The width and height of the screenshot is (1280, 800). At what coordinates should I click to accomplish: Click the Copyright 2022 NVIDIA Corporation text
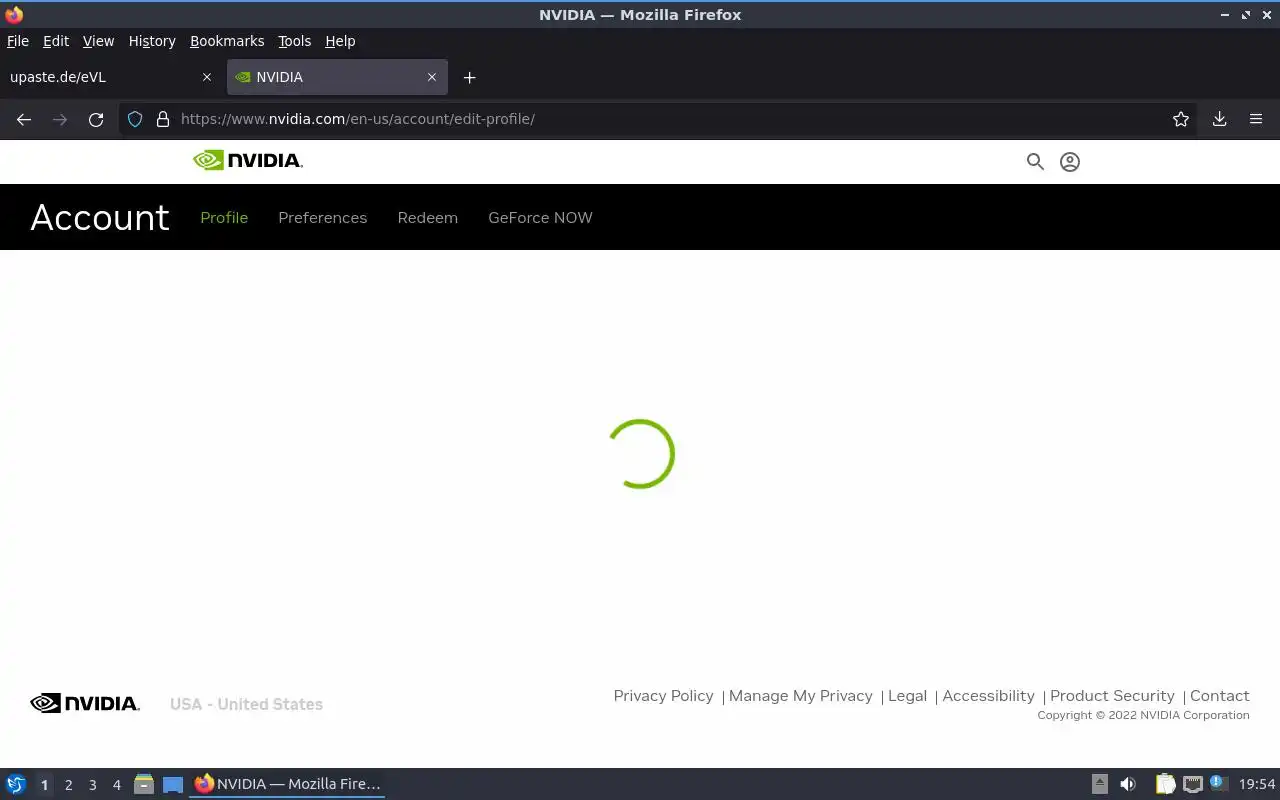(x=1143, y=715)
